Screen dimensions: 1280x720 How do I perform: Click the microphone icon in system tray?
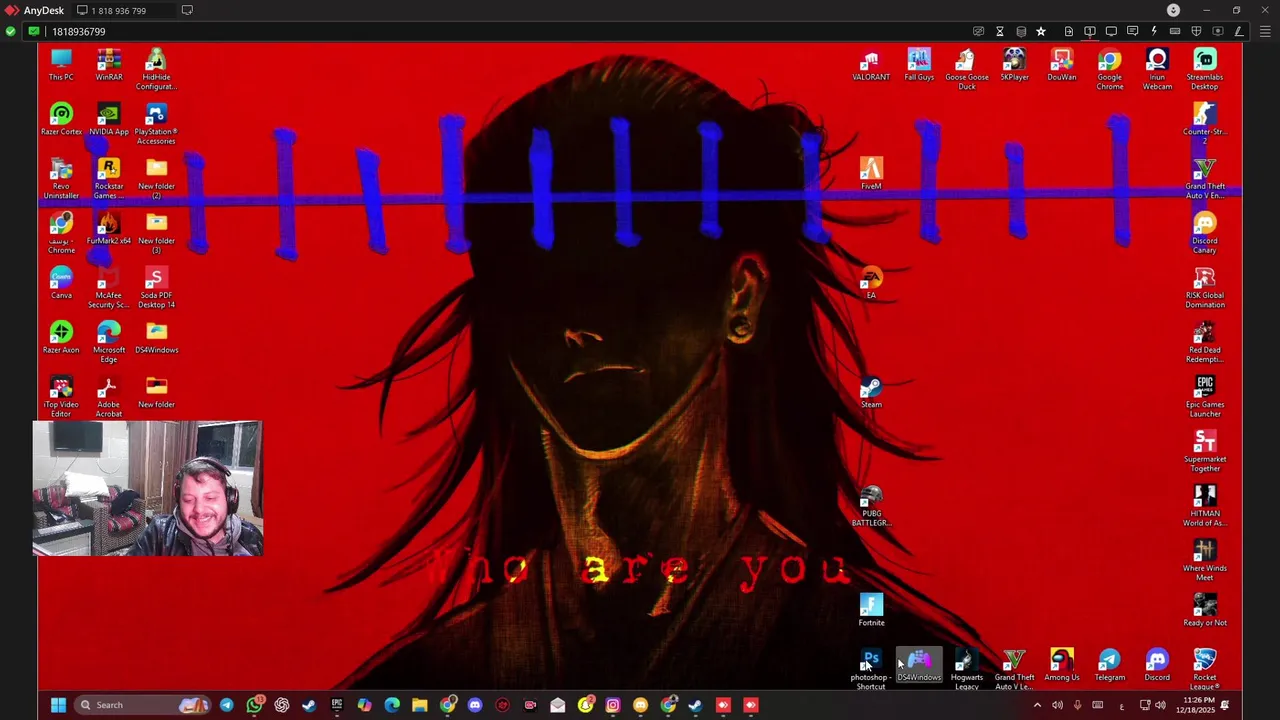point(1077,705)
